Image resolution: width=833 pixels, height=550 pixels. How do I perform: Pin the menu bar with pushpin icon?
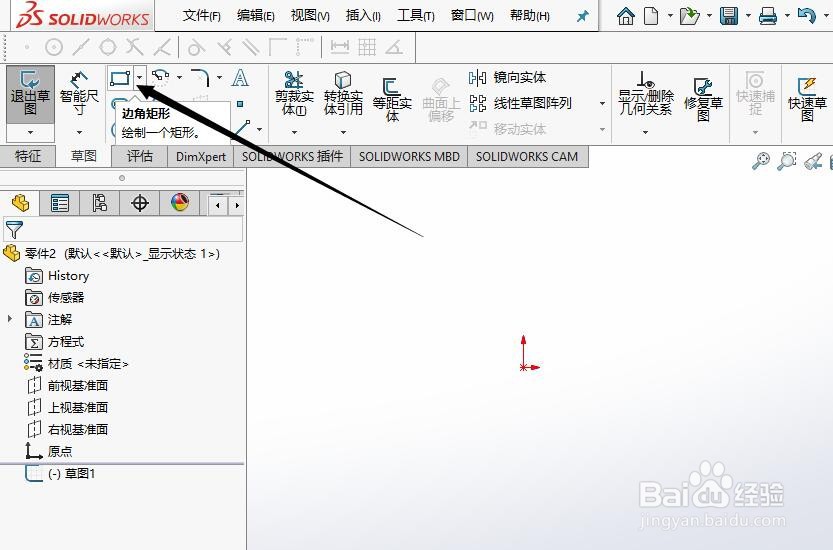point(583,16)
